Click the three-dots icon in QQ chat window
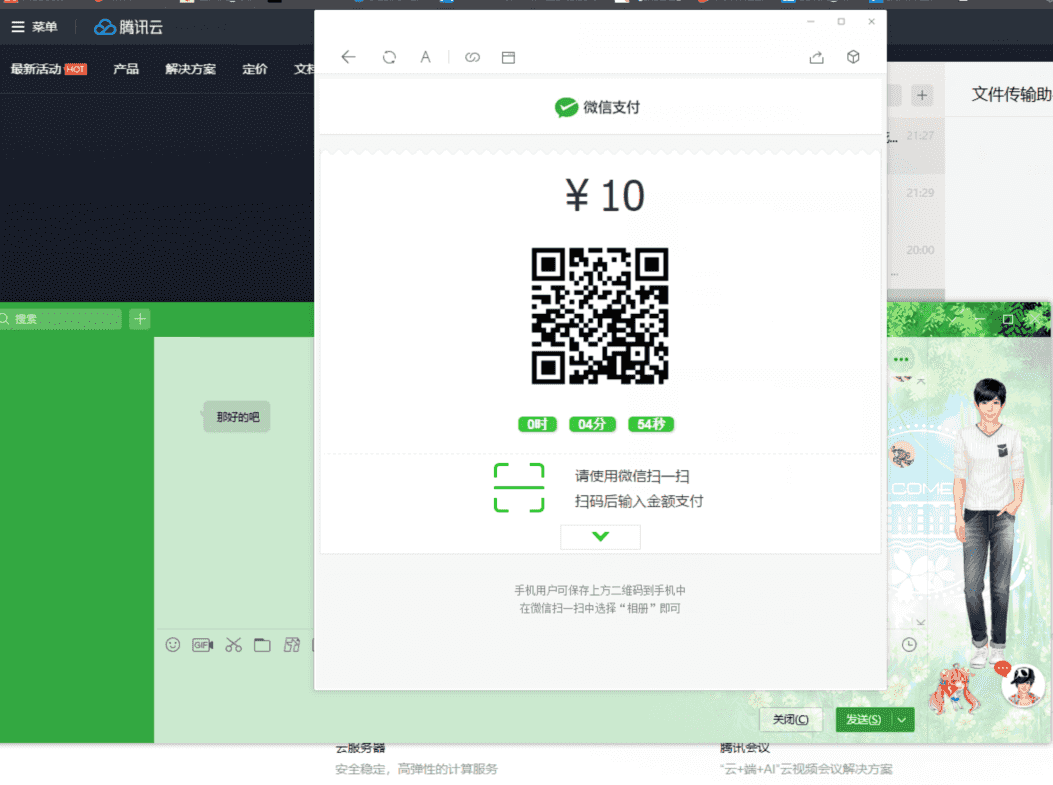 (x=901, y=359)
